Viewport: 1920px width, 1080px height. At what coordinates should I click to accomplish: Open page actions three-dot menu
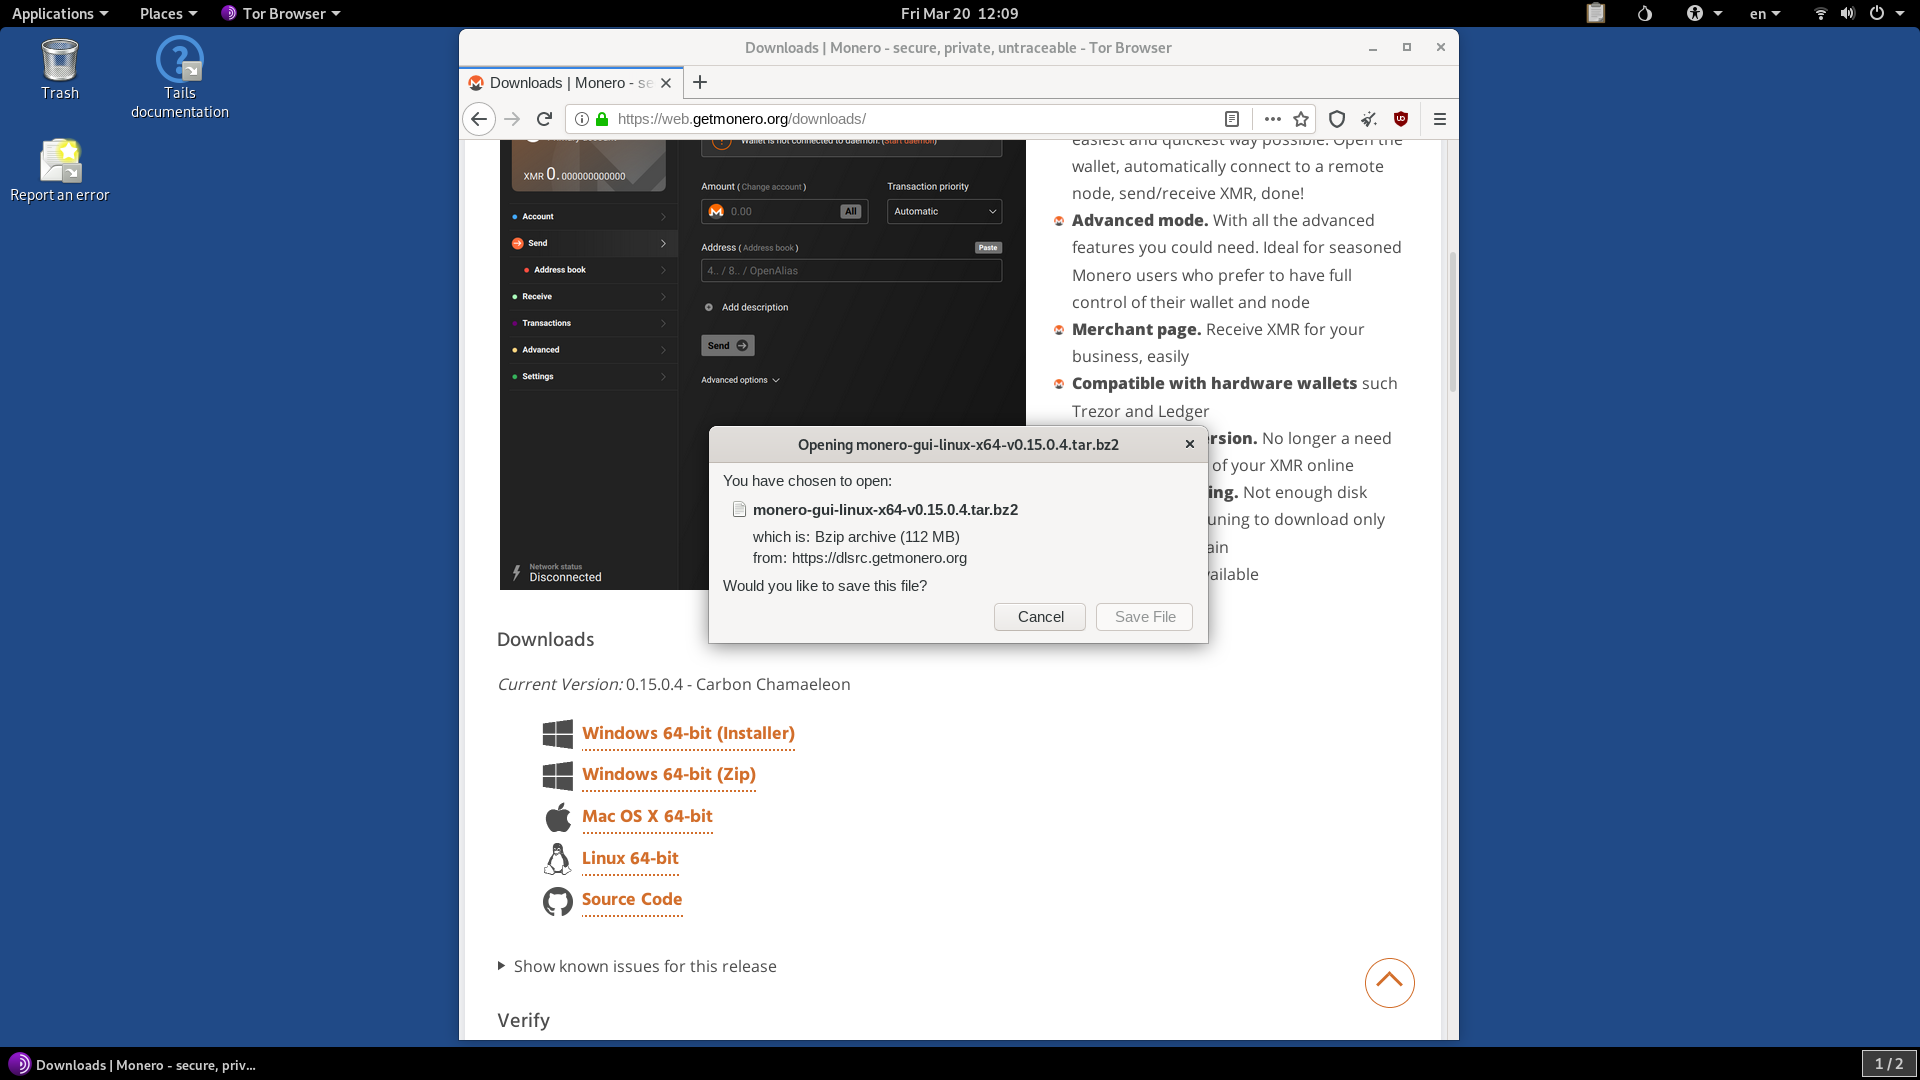(x=1272, y=119)
